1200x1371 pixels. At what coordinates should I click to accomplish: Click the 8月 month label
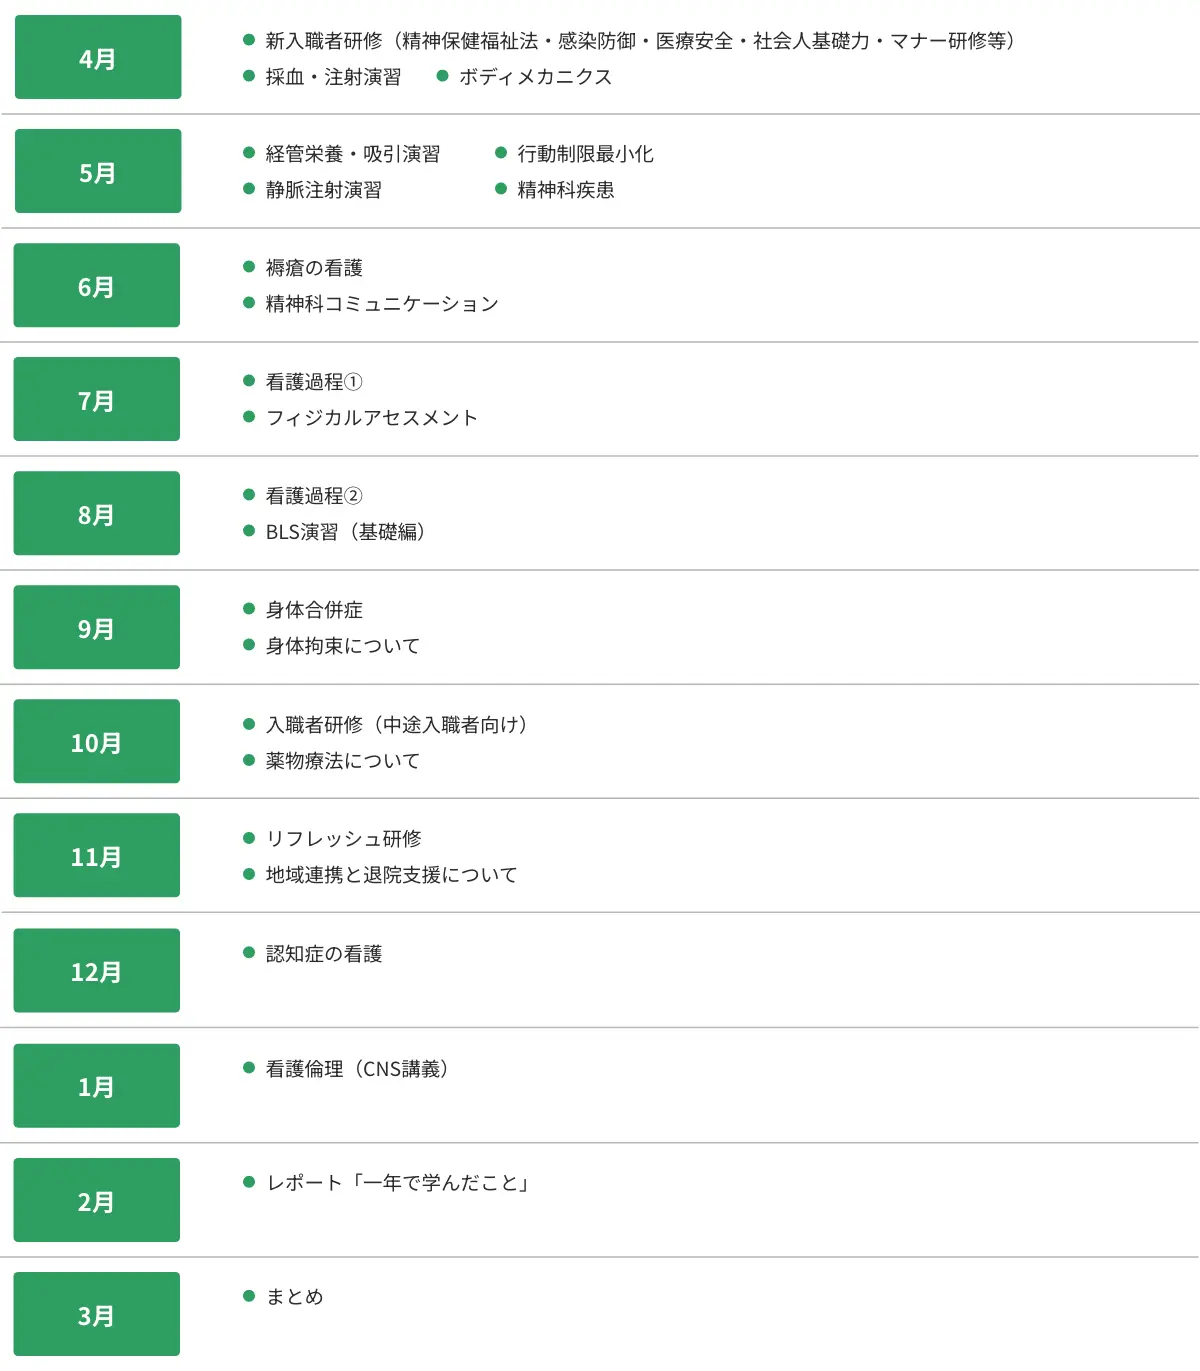pyautogui.click(x=97, y=513)
